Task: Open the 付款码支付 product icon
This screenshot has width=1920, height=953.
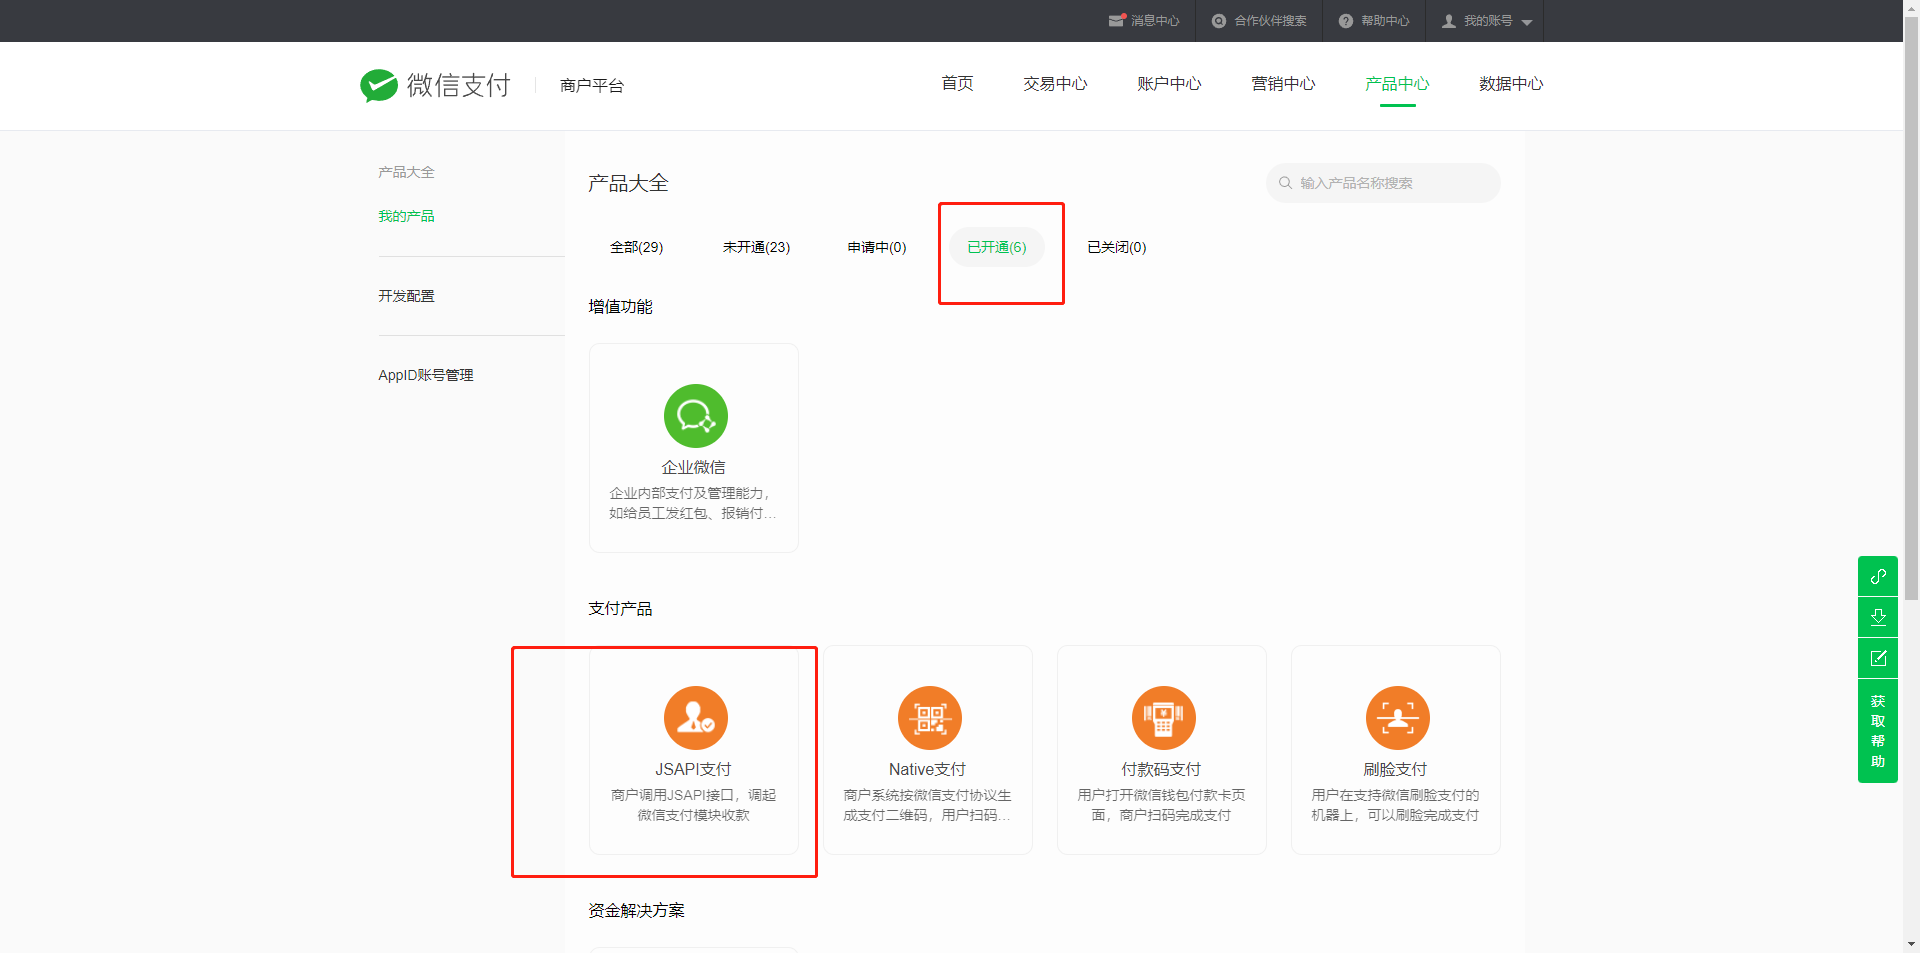Action: [1163, 718]
